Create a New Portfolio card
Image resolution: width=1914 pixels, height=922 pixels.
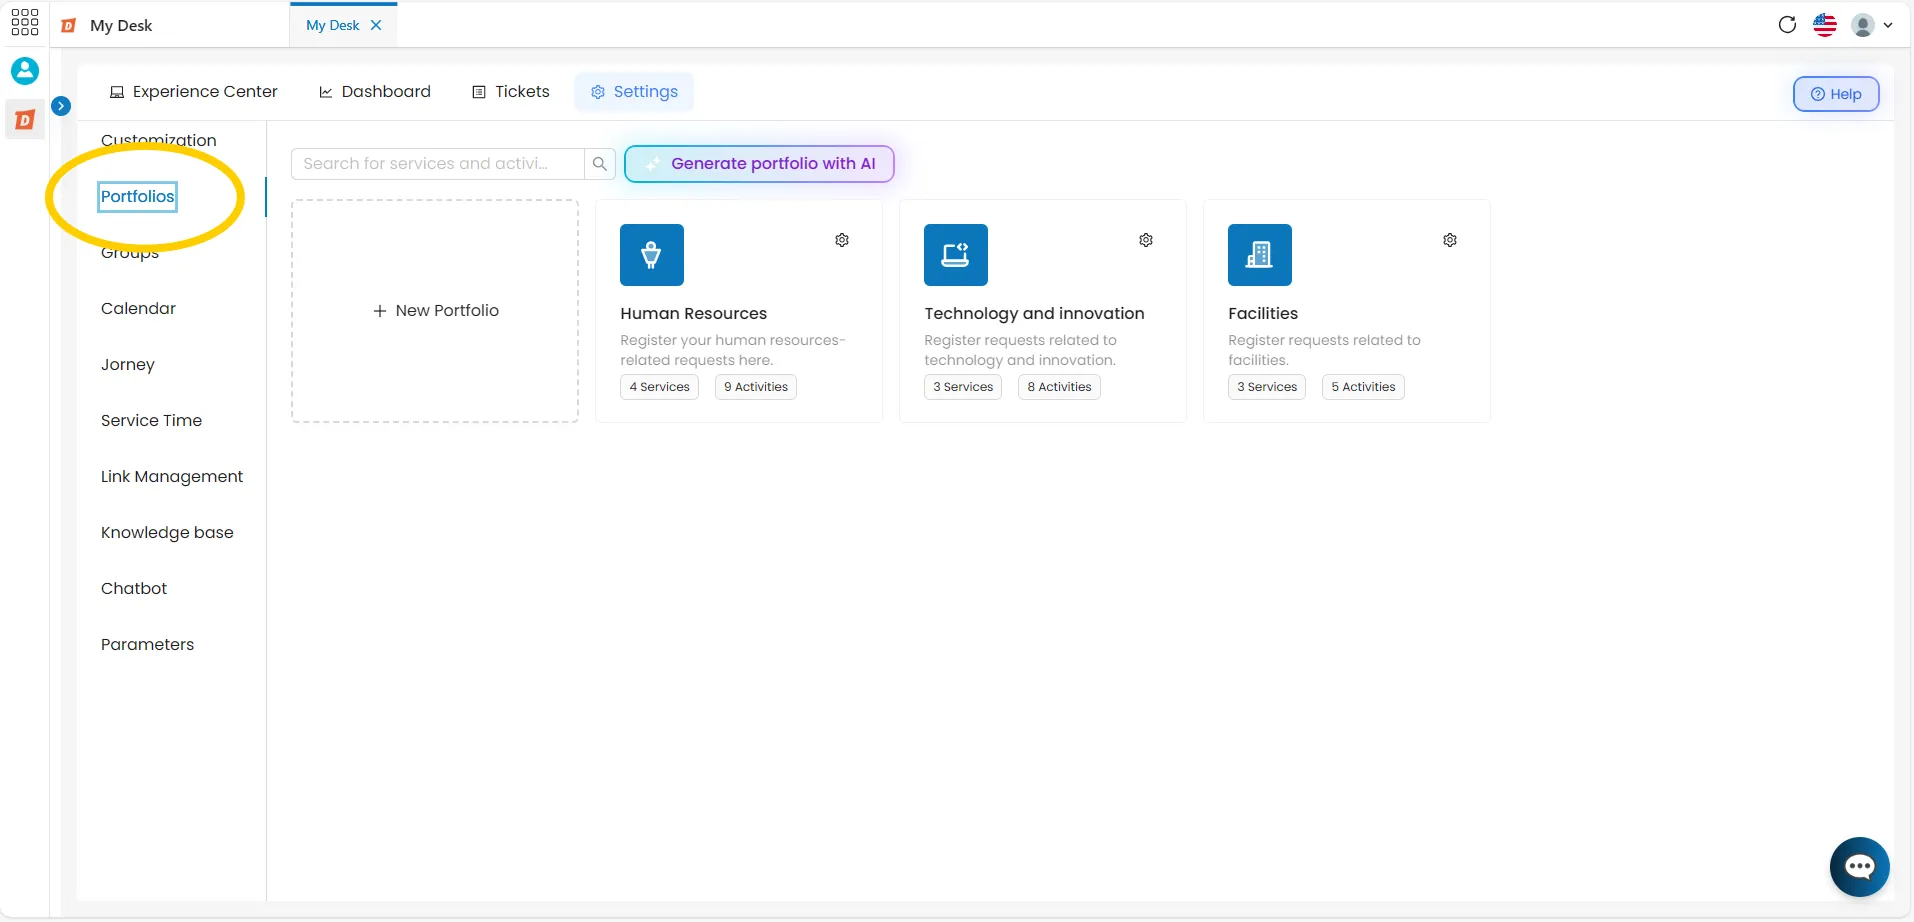pos(435,311)
